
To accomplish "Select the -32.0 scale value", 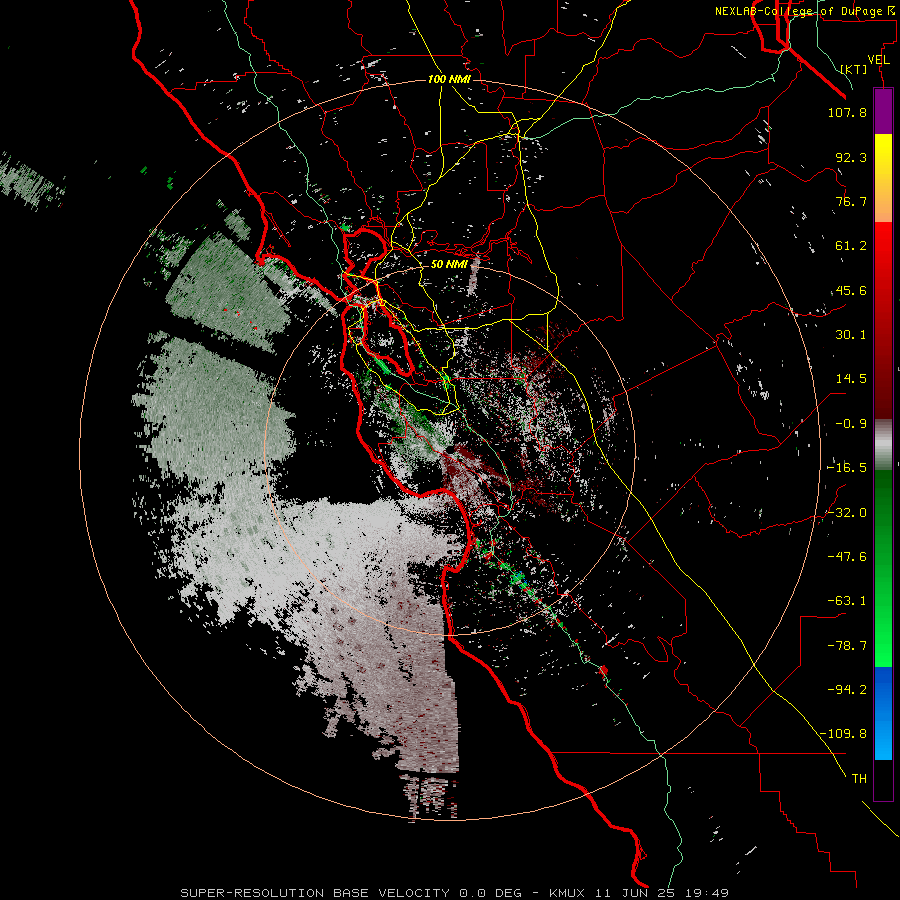I will (847, 513).
